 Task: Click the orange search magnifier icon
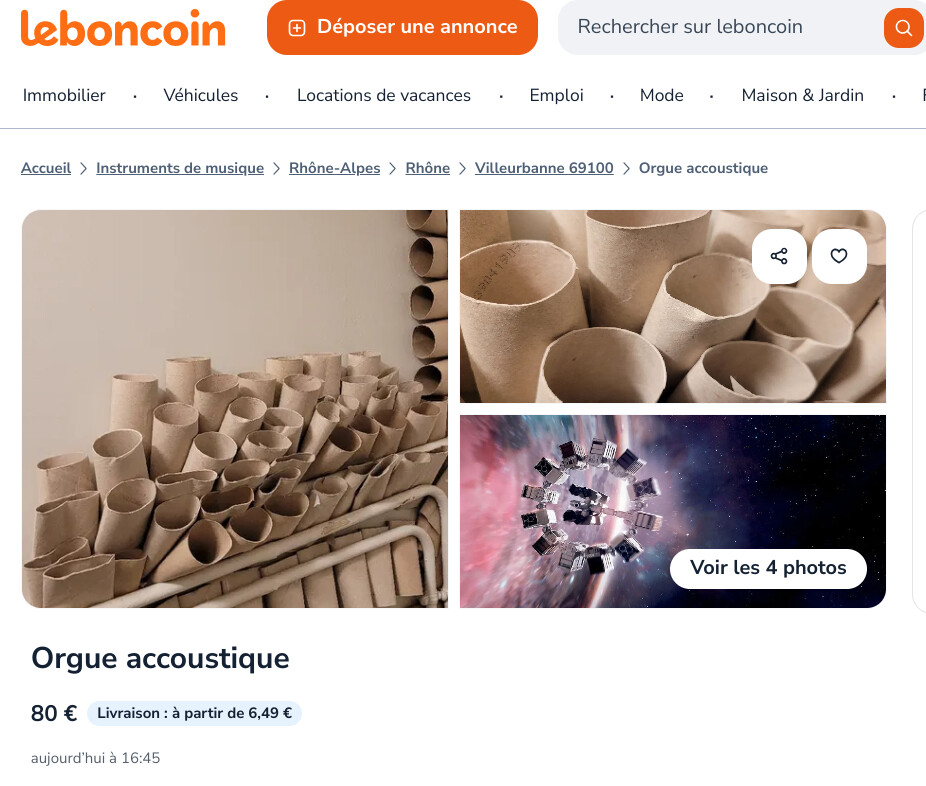903,27
